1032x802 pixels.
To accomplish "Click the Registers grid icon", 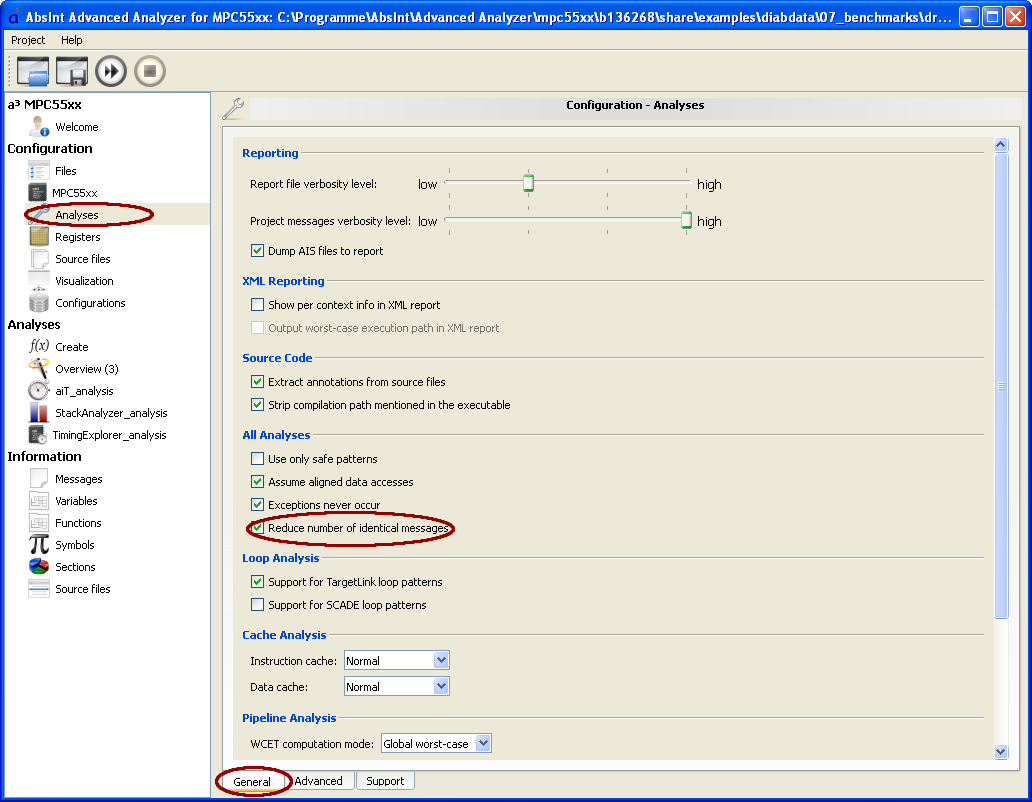I will click(x=39, y=236).
